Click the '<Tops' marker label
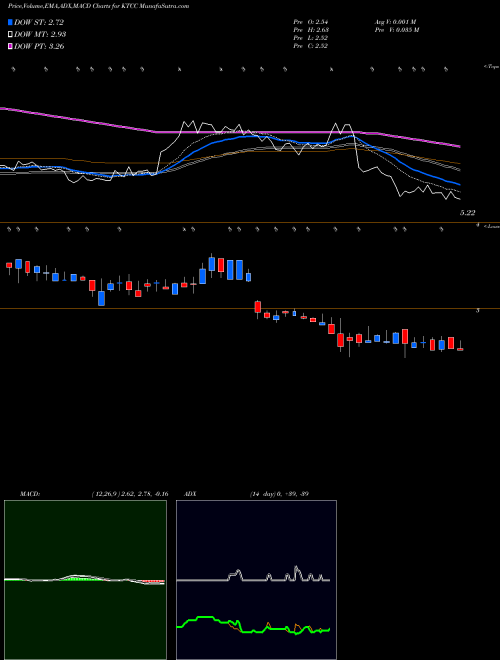This screenshot has width=500, height=660. pos(491,67)
